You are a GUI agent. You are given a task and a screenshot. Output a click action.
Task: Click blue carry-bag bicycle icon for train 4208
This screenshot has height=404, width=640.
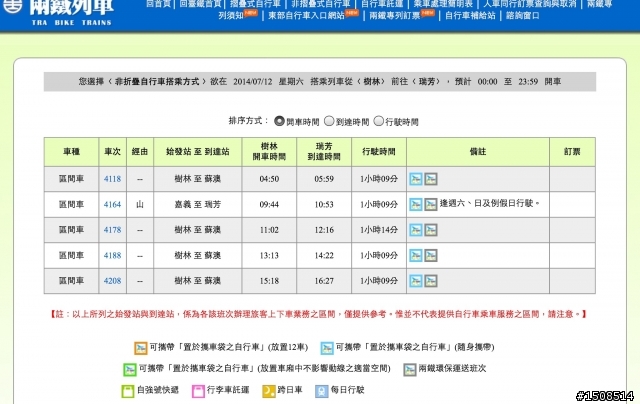(416, 281)
